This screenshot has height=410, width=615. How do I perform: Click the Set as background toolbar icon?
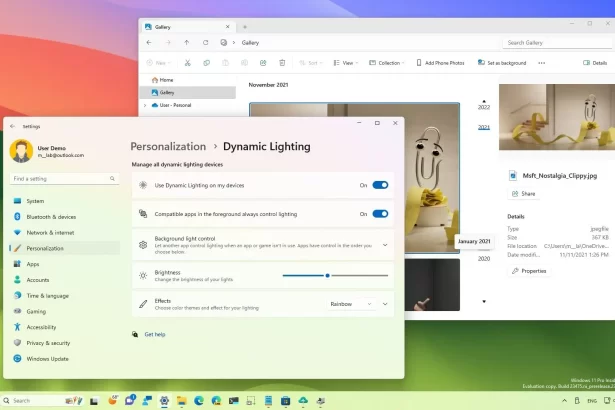pos(481,62)
